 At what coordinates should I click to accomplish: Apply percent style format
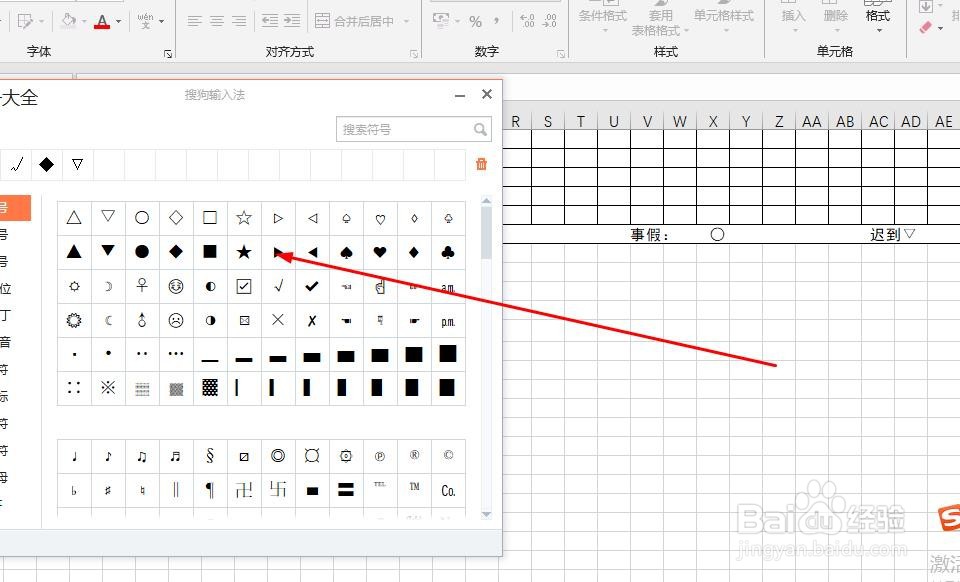pos(476,21)
